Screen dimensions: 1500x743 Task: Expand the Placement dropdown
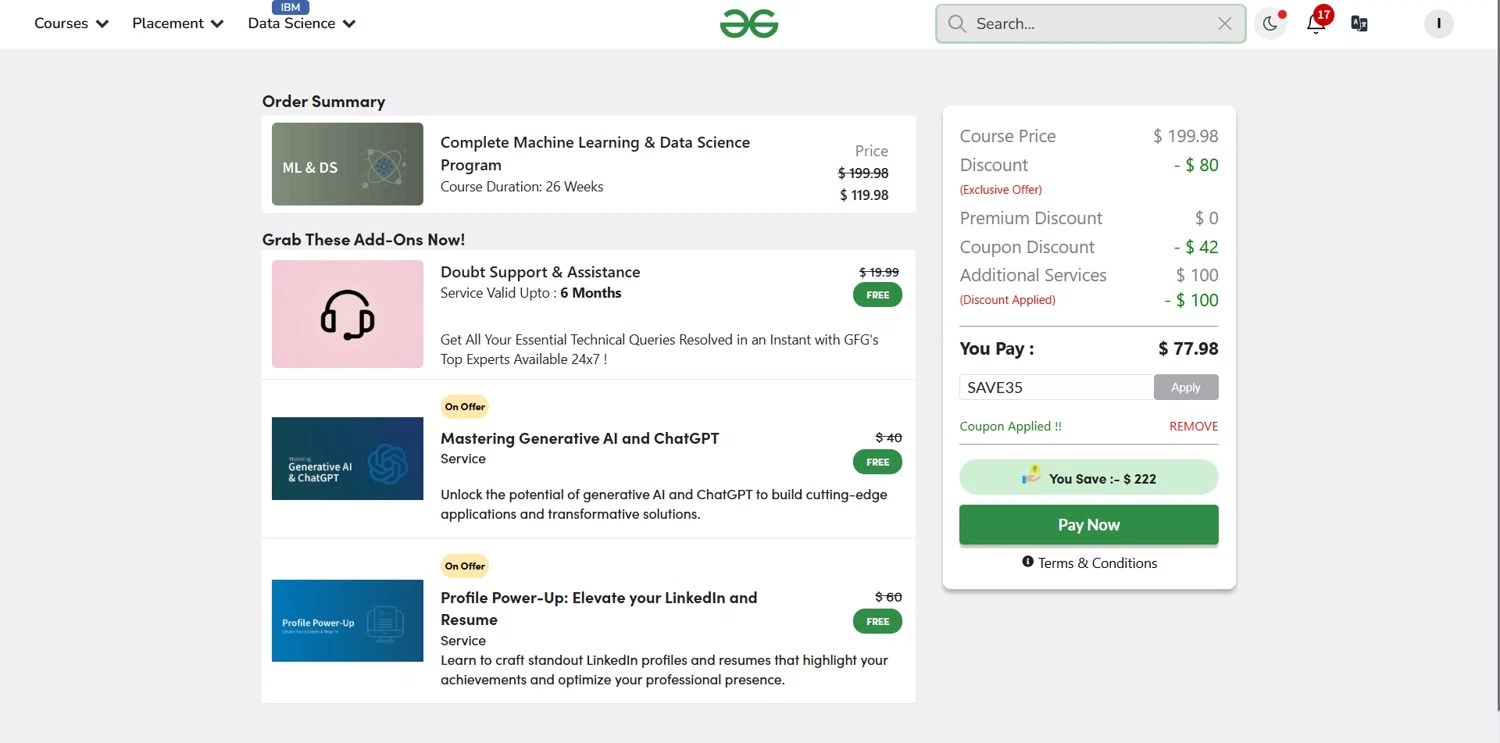click(x=178, y=23)
